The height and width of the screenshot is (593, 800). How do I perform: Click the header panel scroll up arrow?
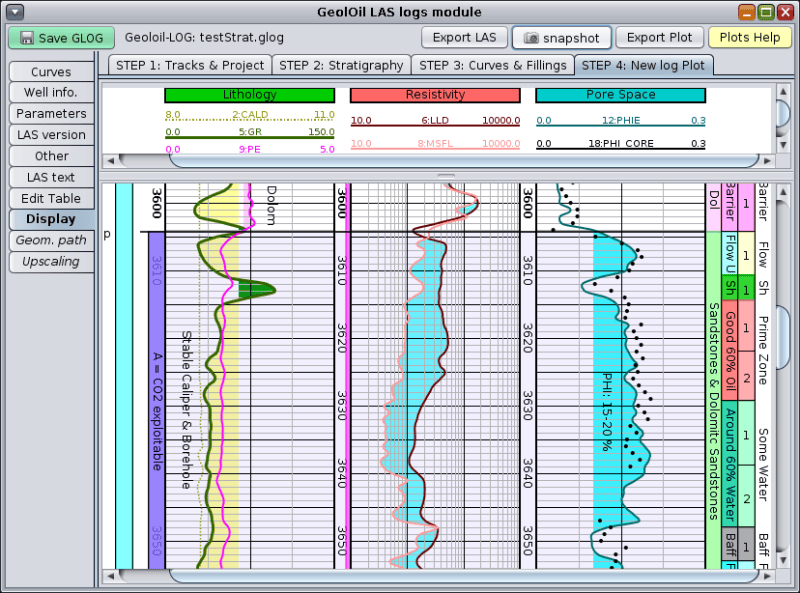[x=783, y=91]
